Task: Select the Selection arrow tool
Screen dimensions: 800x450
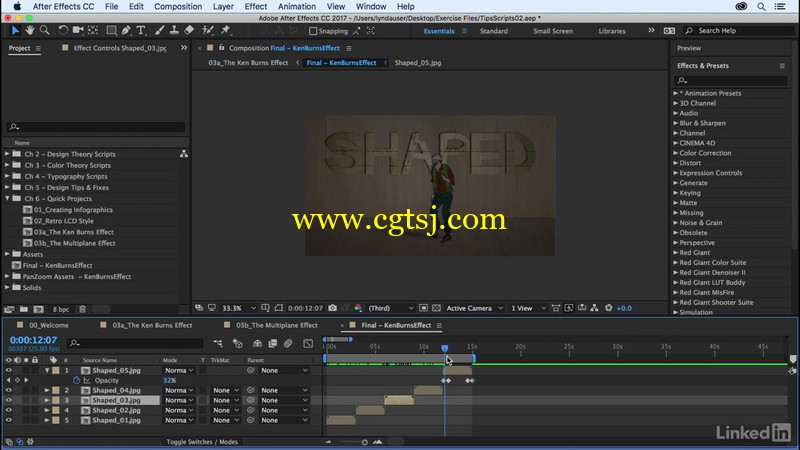Action: point(15,31)
